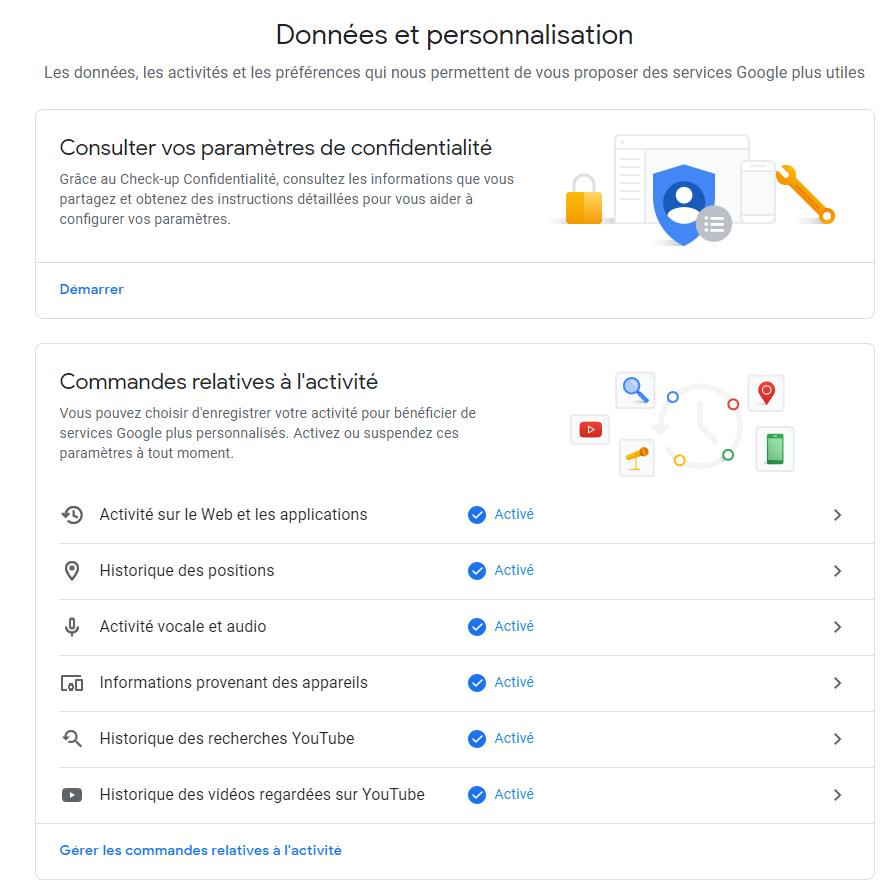This screenshot has width=893, height=893.
Task: Click the yellow padlock illustration icon
Action: pyautogui.click(x=585, y=202)
